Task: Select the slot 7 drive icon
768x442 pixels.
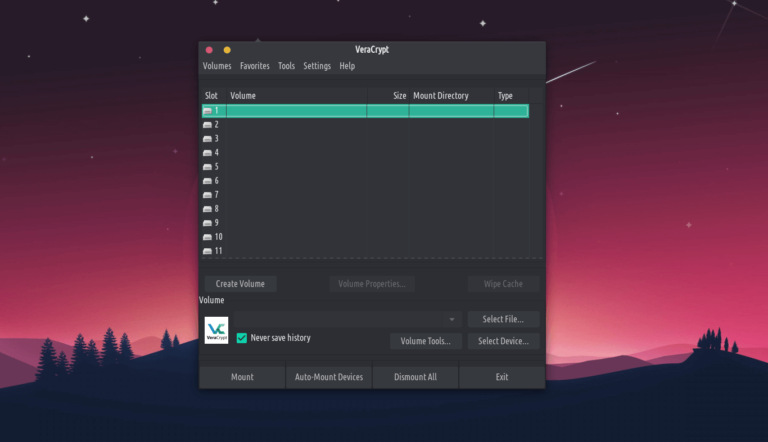Action: pos(207,195)
